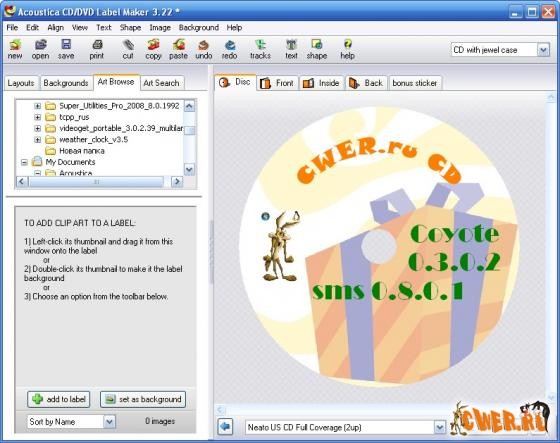Copy selection with the copy icon

click(154, 49)
